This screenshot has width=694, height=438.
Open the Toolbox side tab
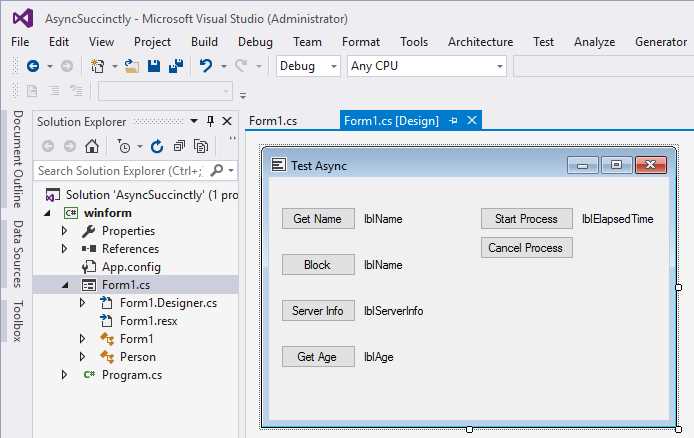17,321
